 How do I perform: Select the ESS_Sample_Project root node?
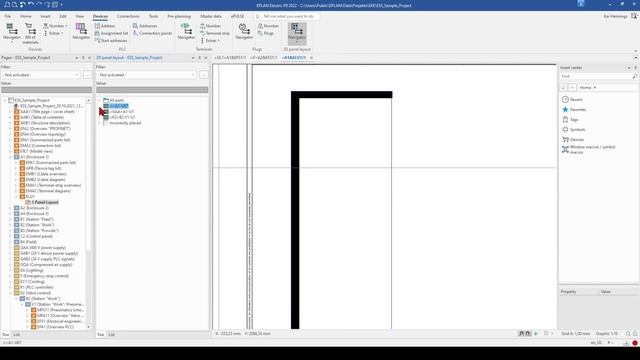[x=32, y=100]
